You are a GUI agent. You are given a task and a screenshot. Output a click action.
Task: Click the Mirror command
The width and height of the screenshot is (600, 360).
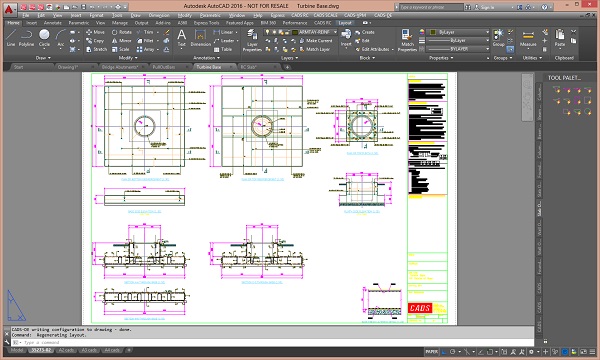click(122, 41)
